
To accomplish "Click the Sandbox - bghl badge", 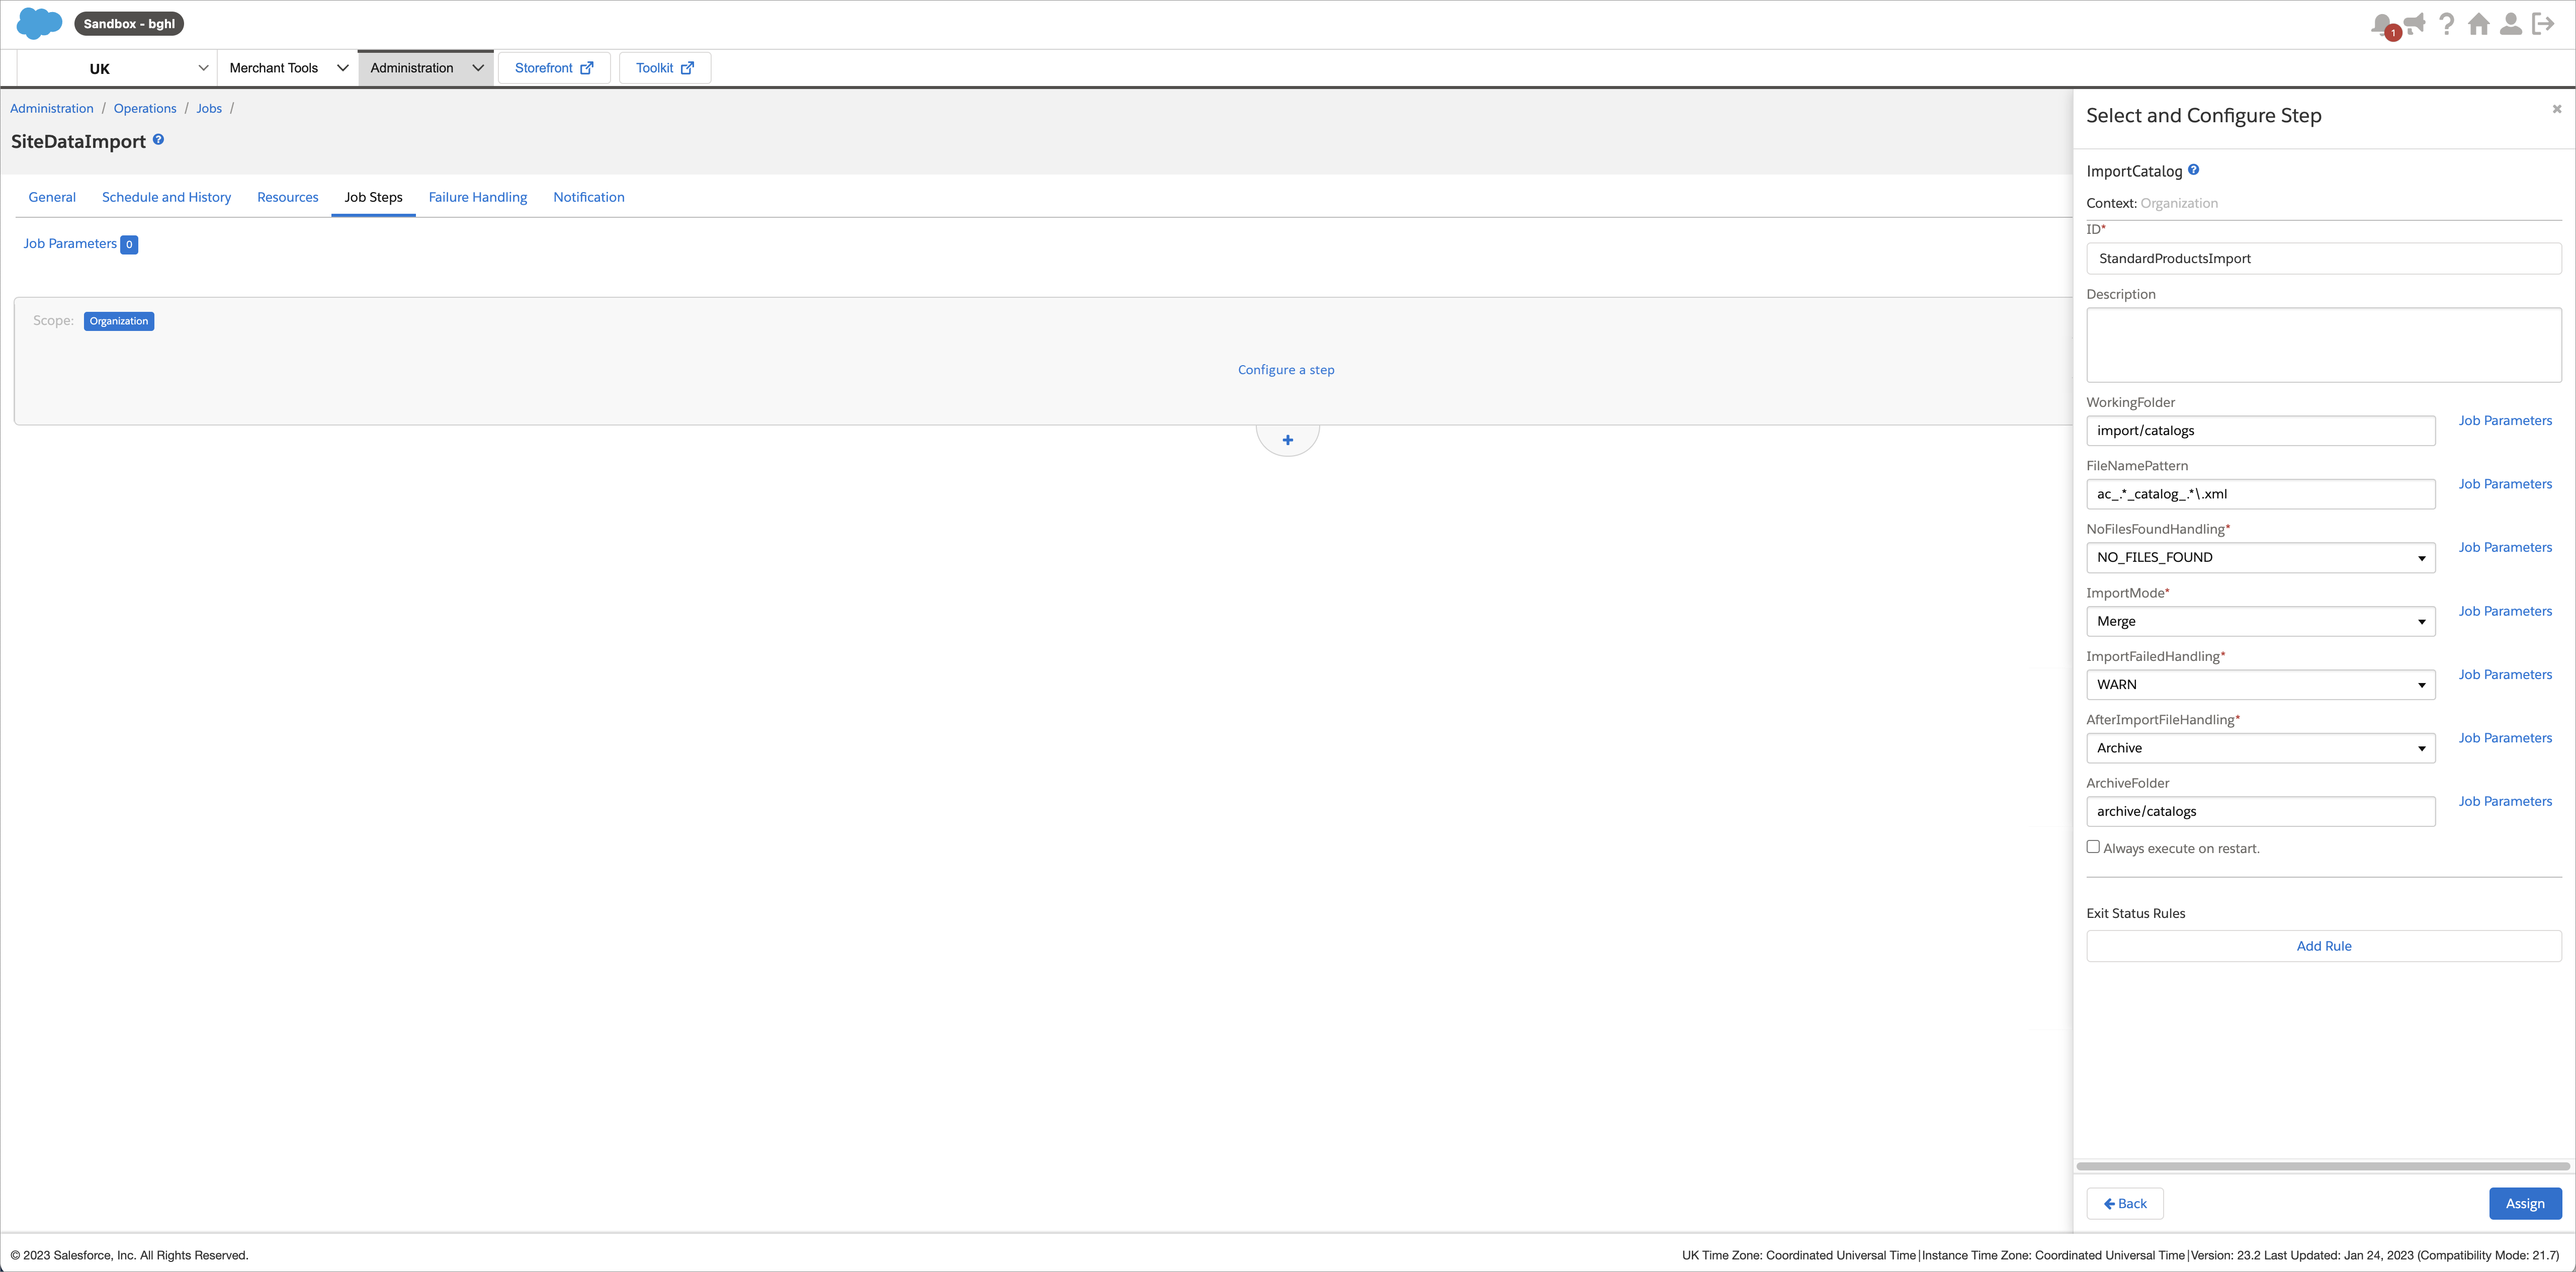I will coord(129,24).
